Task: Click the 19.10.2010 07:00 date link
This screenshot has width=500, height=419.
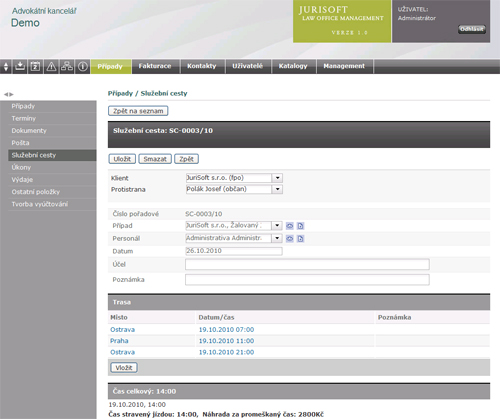Action: (226, 330)
